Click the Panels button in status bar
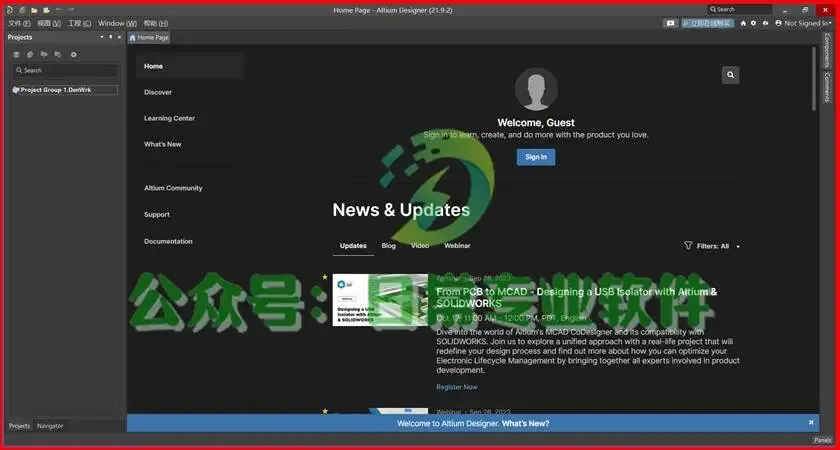This screenshot has width=840, height=450. (x=823, y=440)
